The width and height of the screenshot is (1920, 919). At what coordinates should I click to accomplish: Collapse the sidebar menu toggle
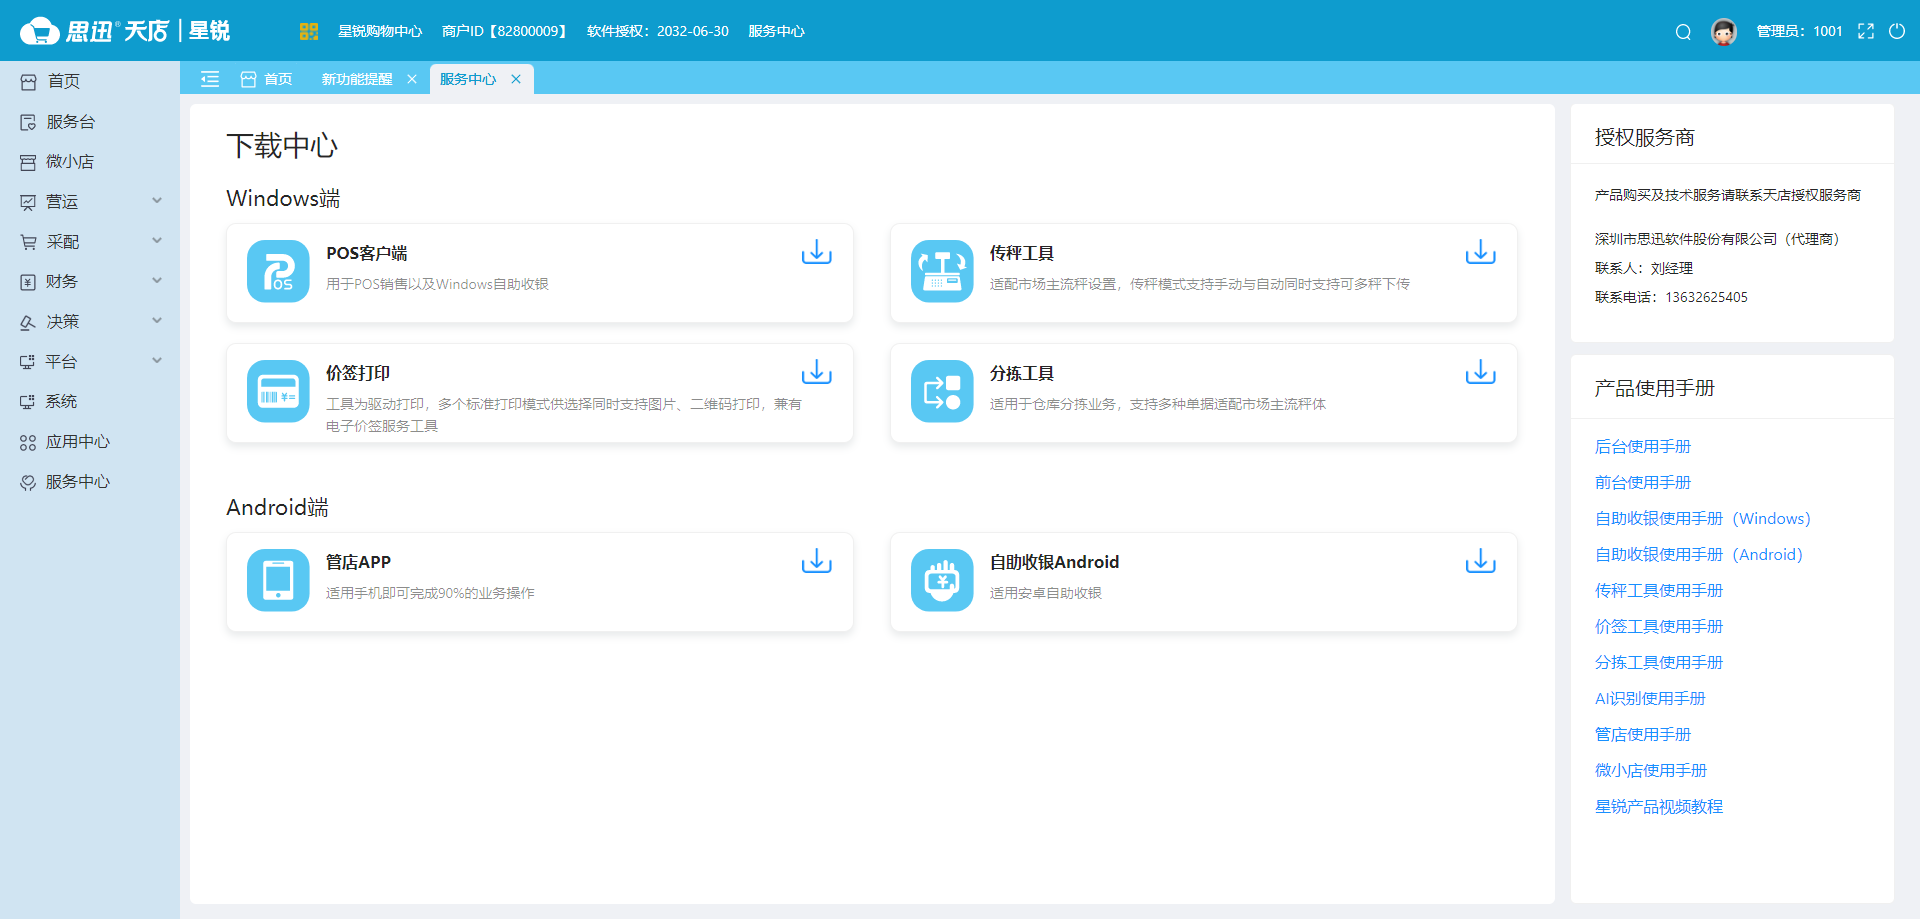pyautogui.click(x=210, y=79)
